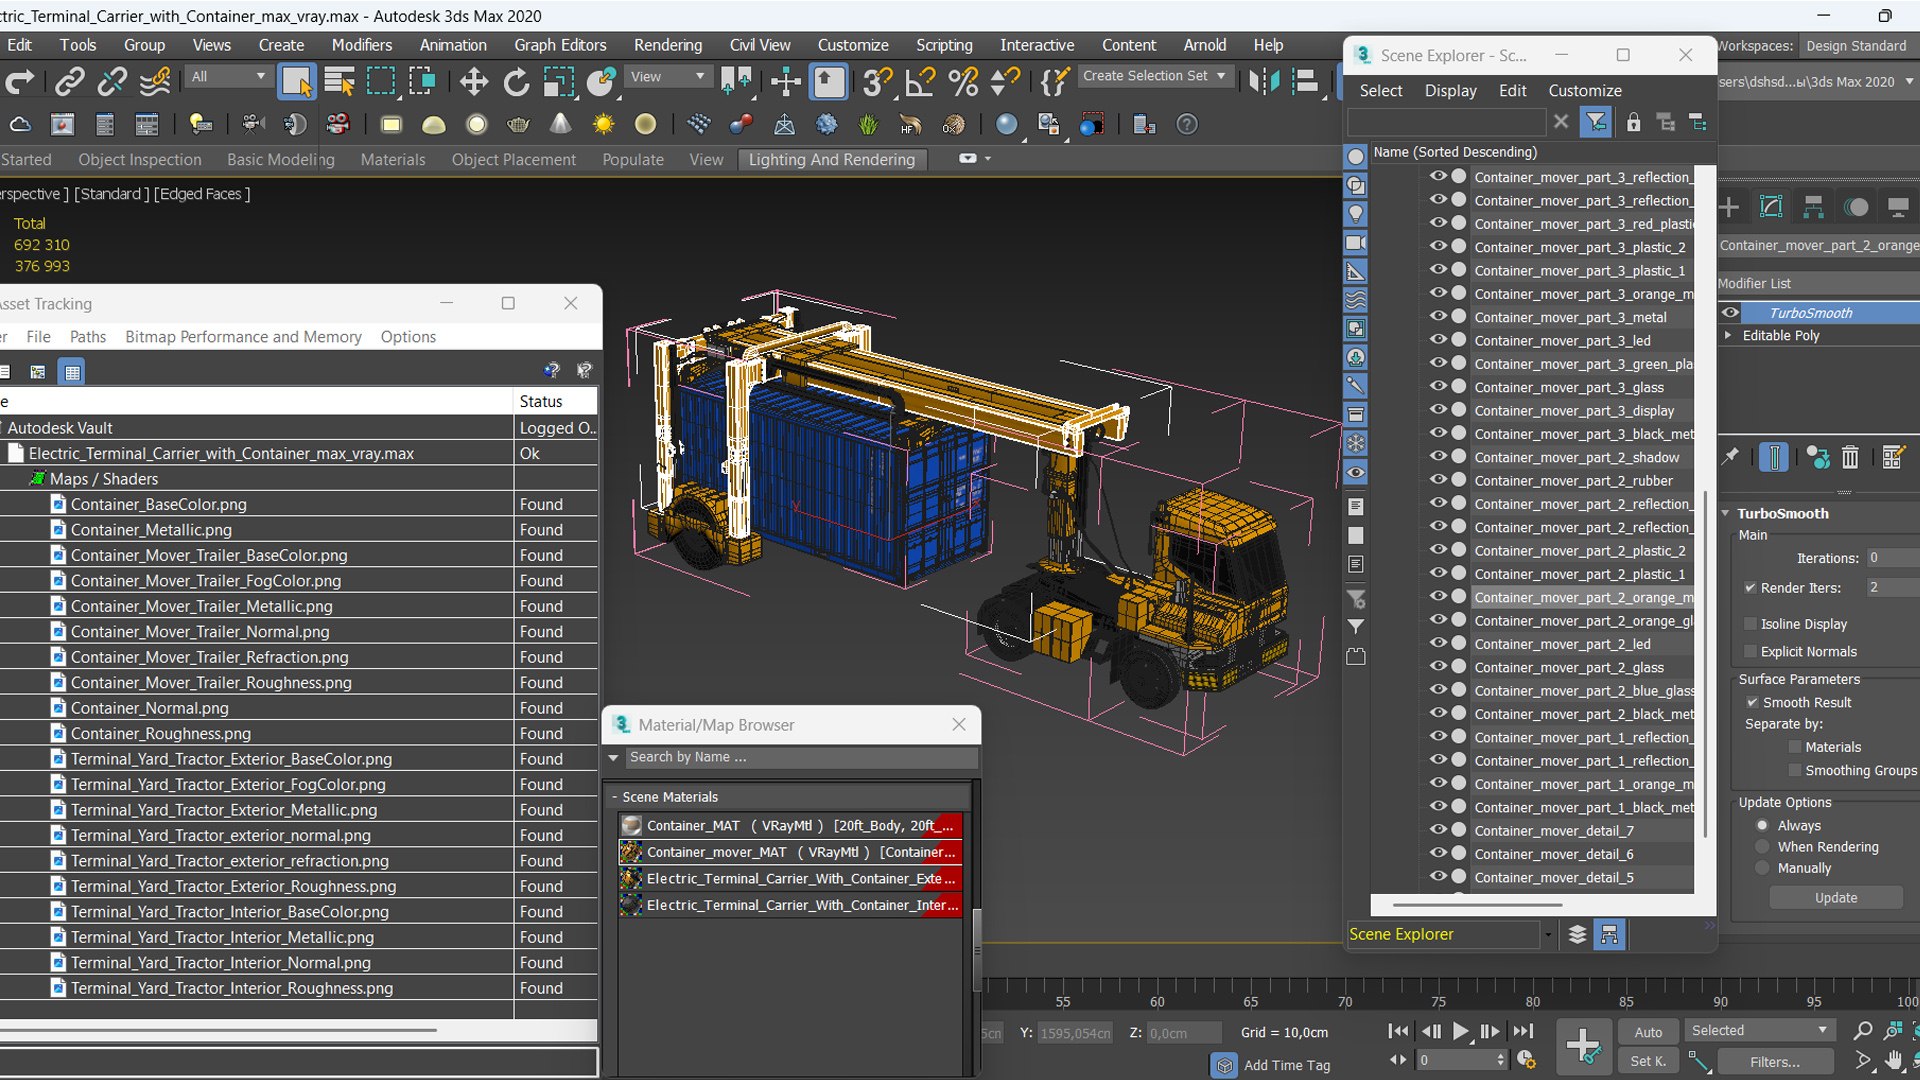Collapse the Scene Materials group

tap(615, 797)
